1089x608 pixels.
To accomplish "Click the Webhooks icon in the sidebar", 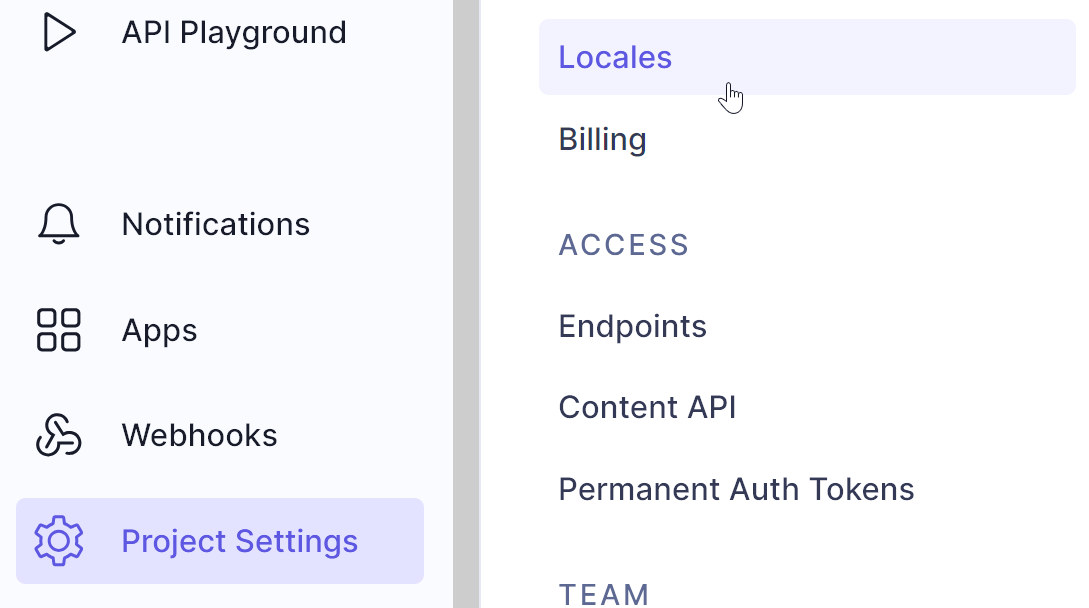I will coord(59,435).
